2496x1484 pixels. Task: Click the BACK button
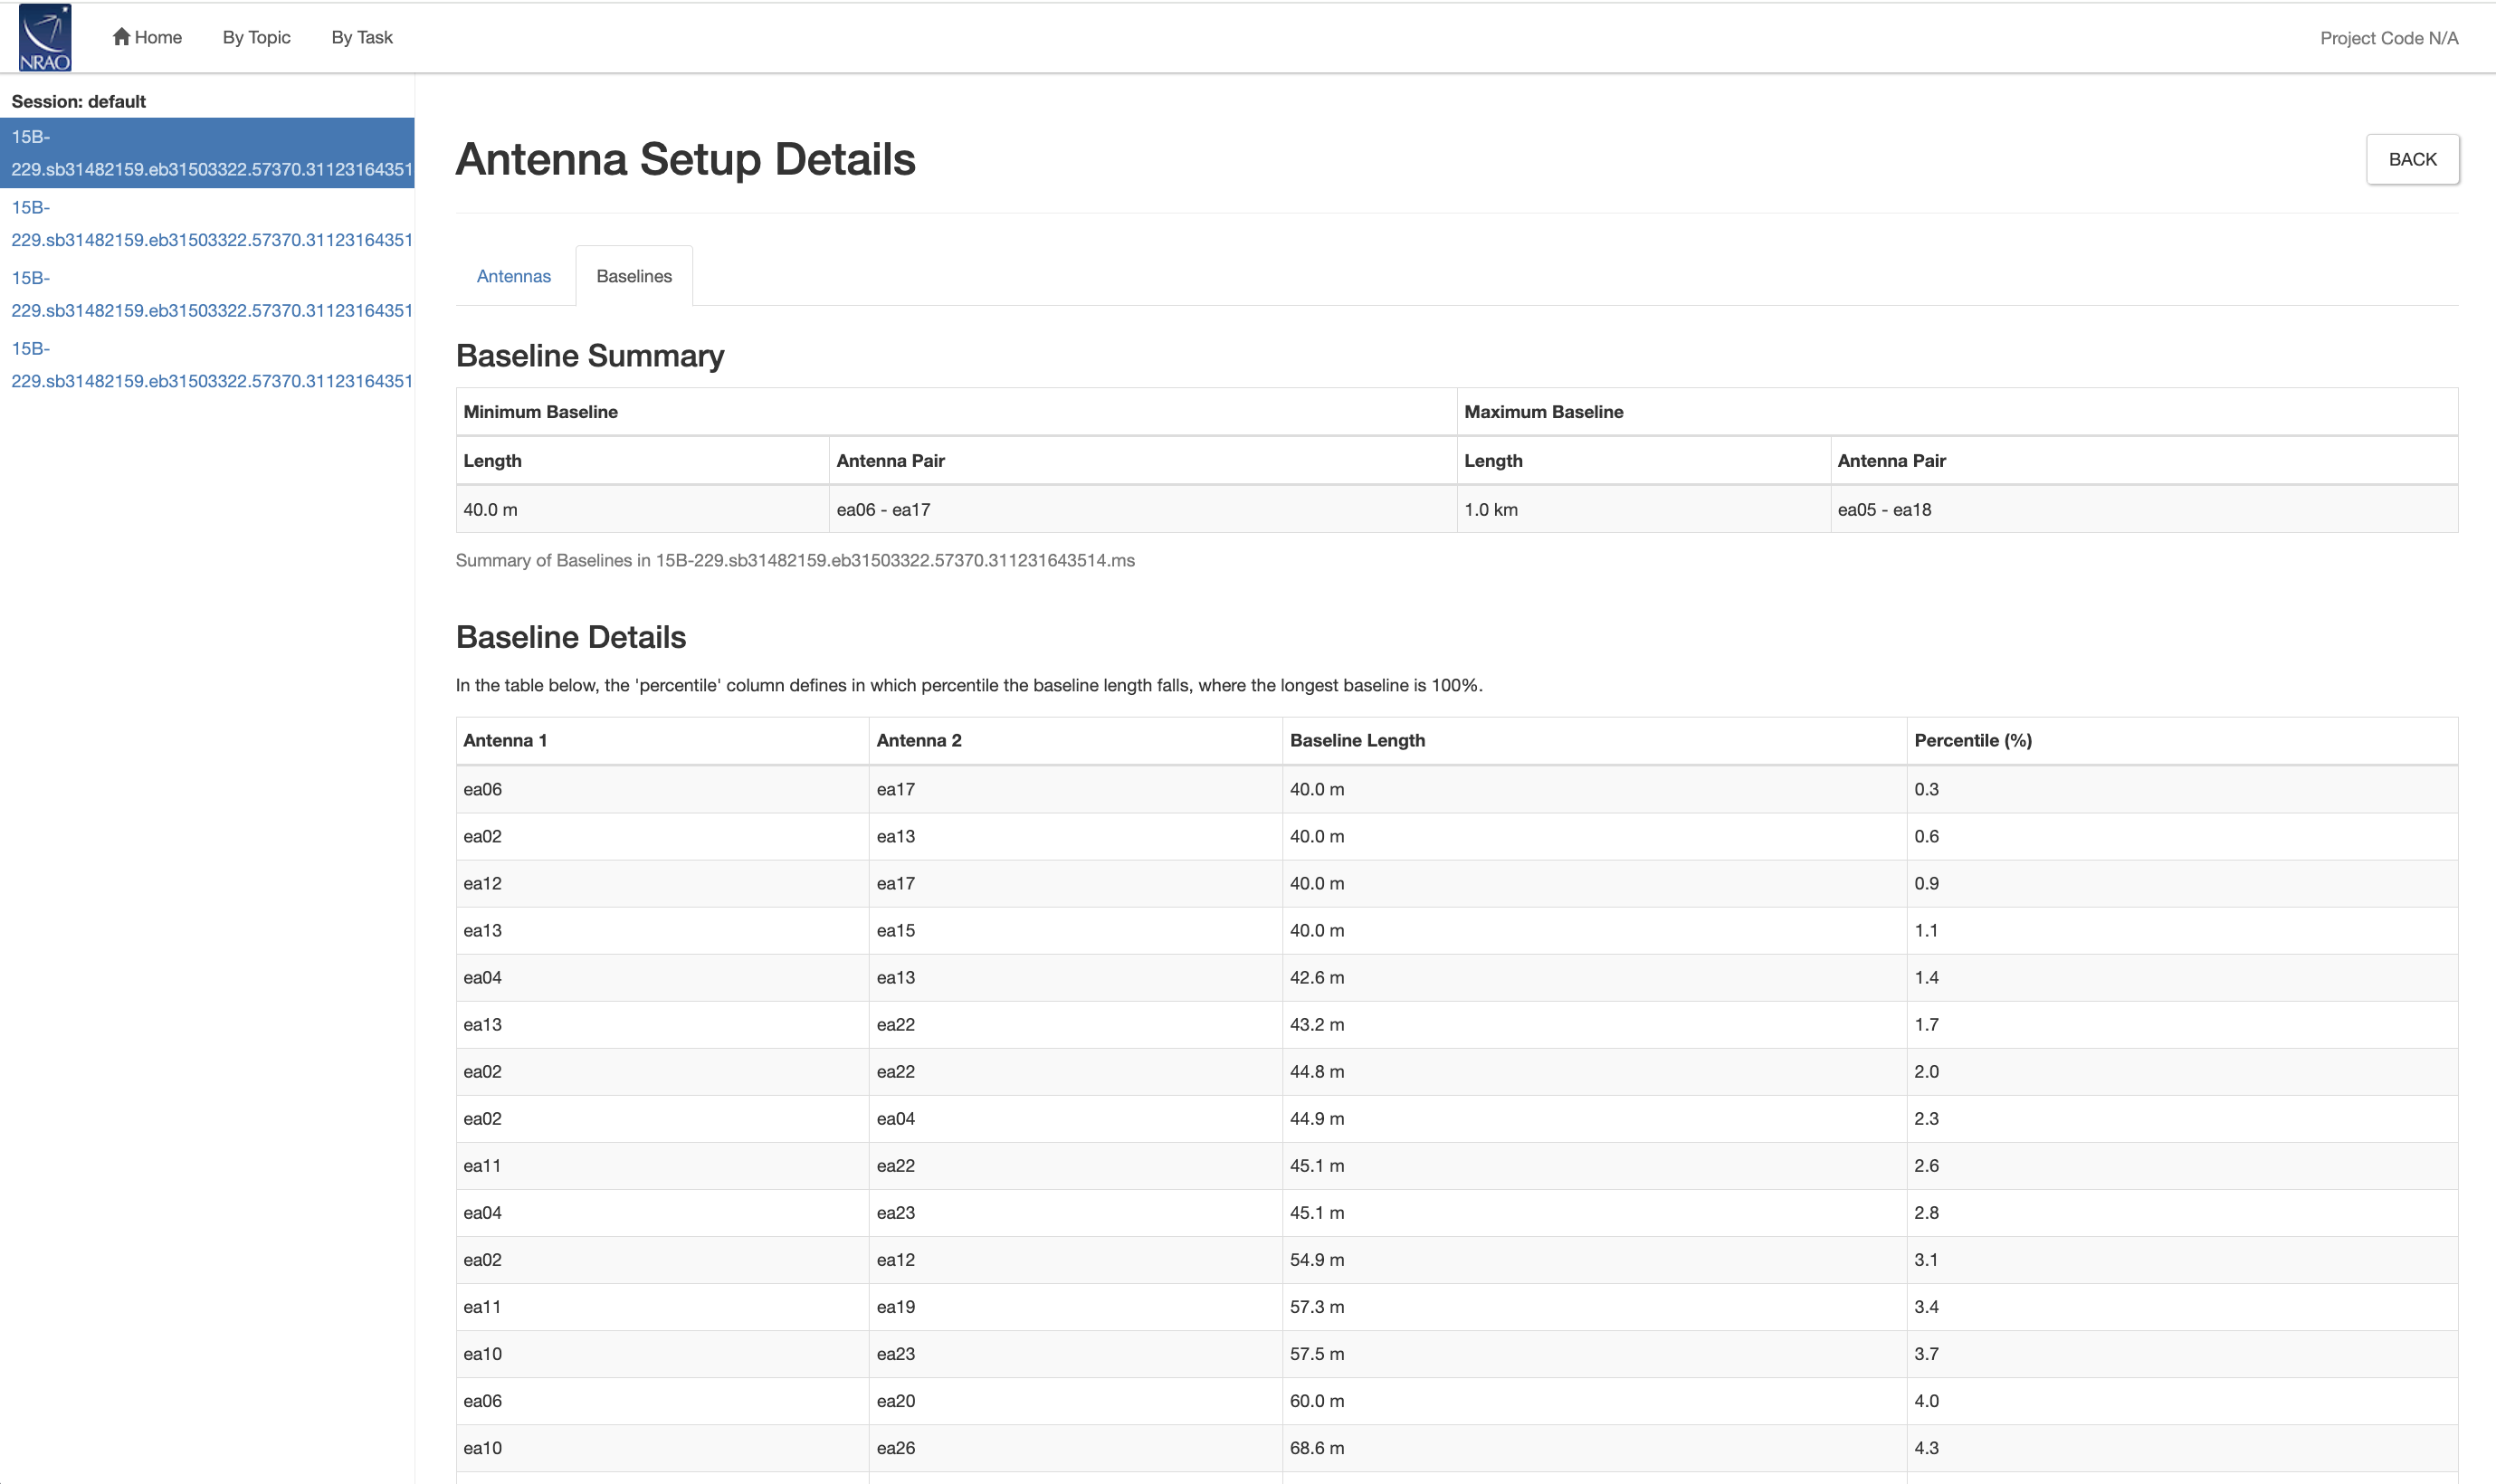2412,159
